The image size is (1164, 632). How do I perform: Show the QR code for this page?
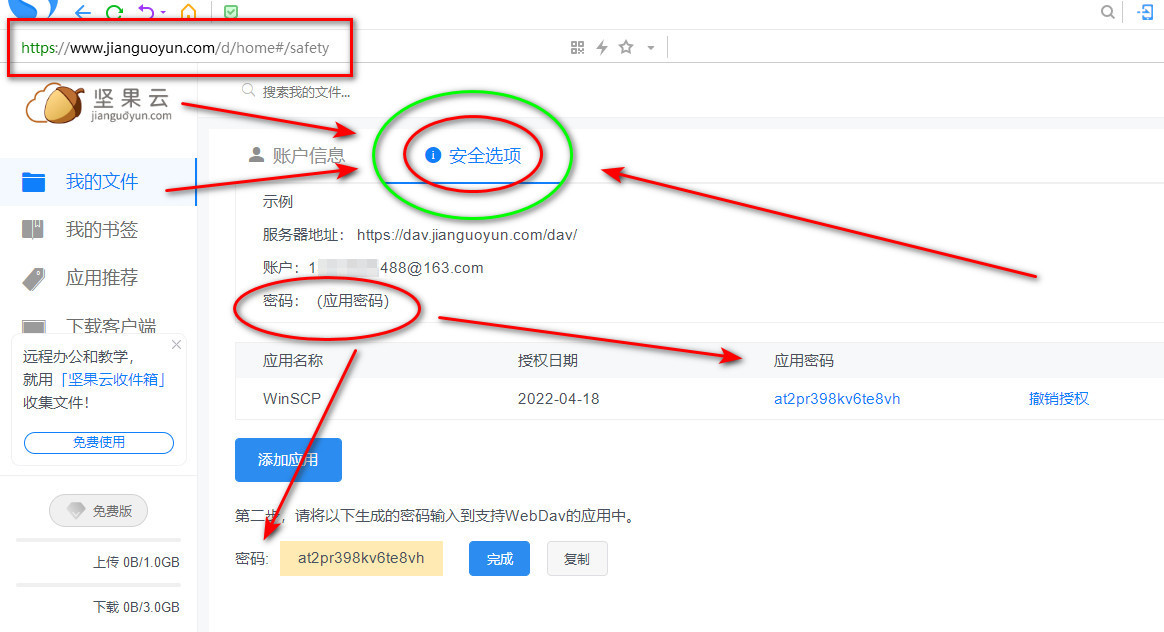pos(578,48)
